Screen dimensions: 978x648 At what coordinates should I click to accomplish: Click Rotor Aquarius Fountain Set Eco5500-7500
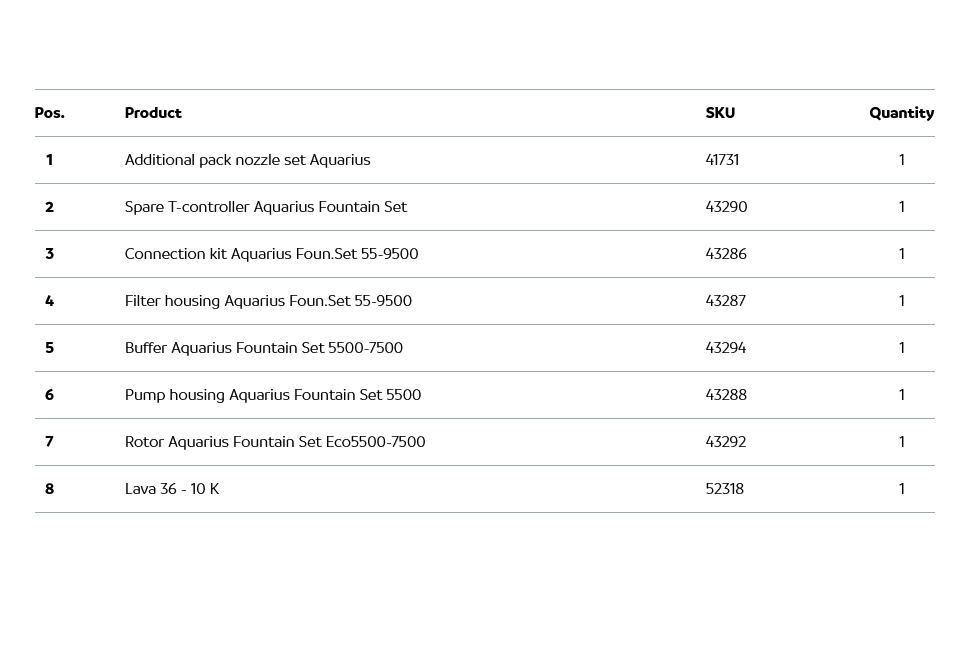tap(275, 442)
